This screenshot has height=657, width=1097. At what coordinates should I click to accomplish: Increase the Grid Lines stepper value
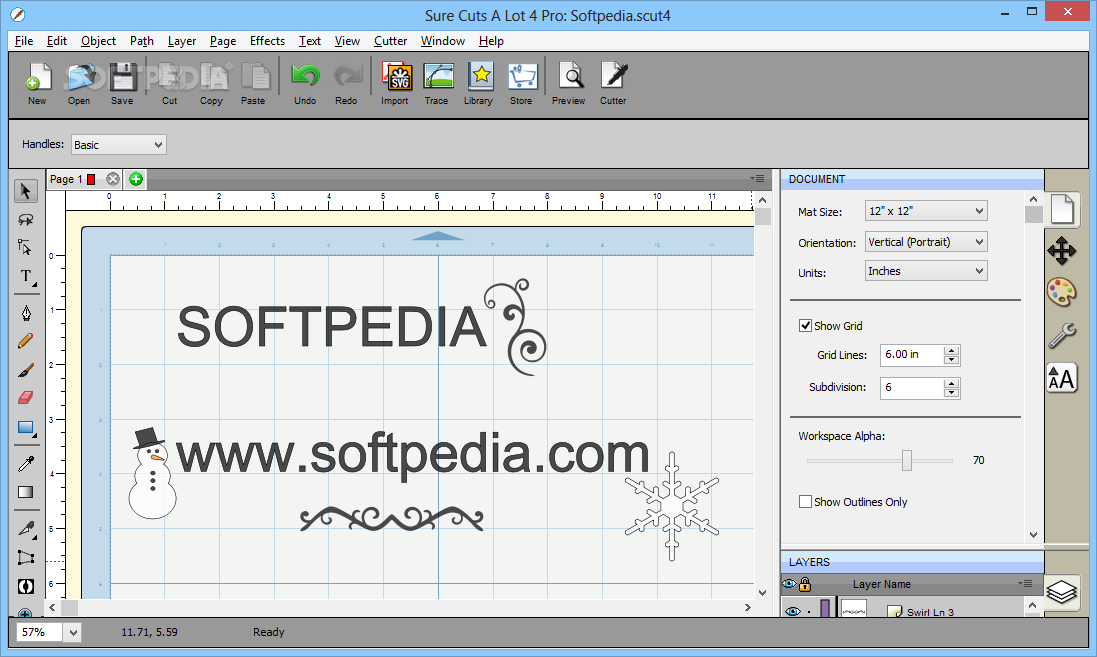(951, 351)
